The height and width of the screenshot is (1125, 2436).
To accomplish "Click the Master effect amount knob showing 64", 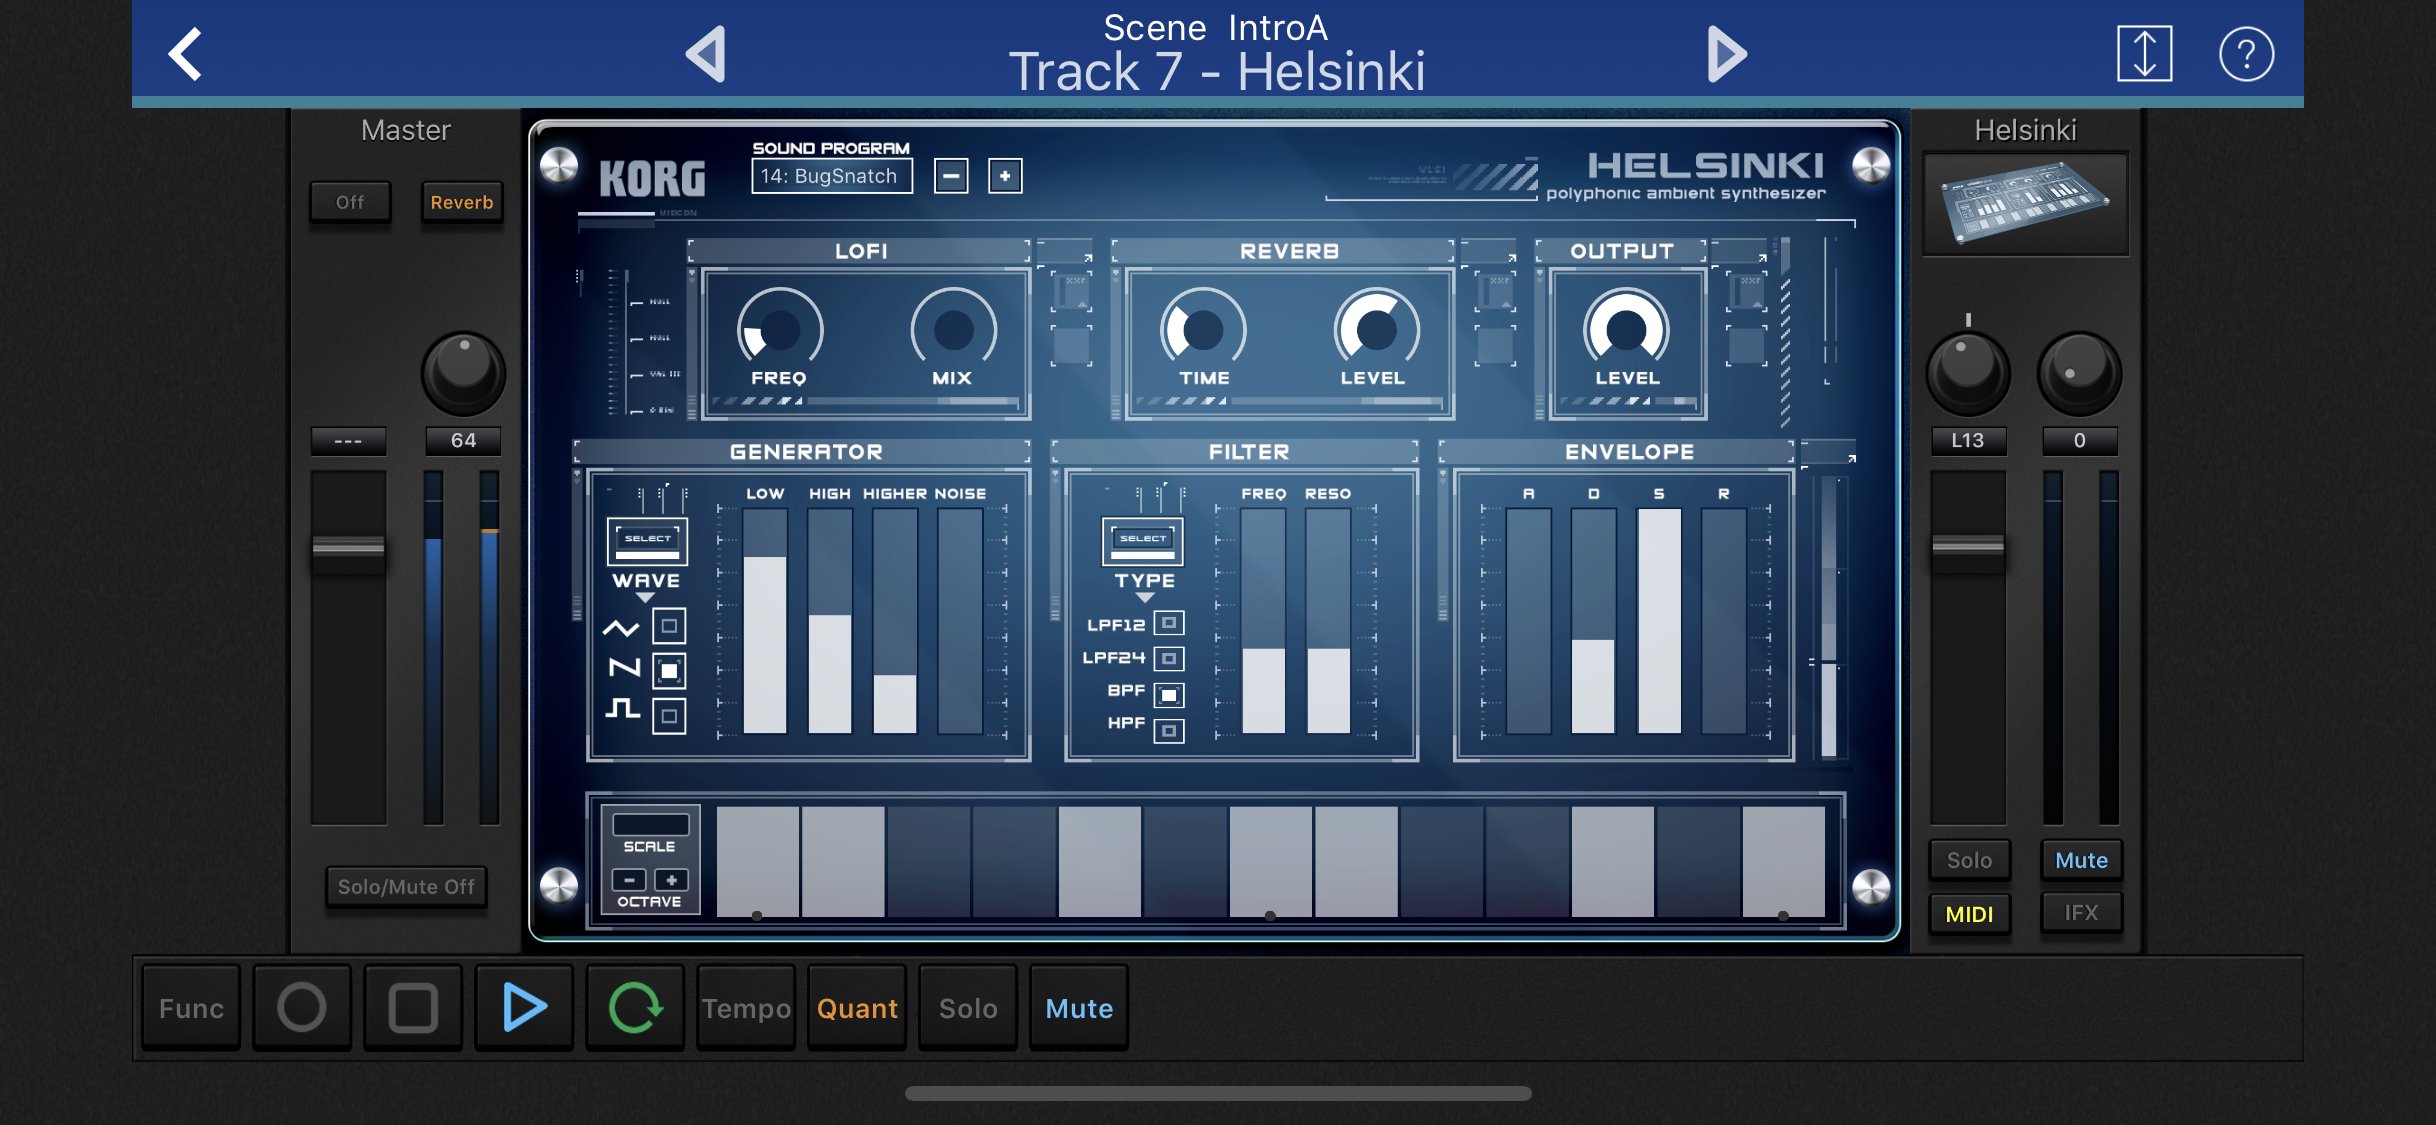I will tap(463, 373).
